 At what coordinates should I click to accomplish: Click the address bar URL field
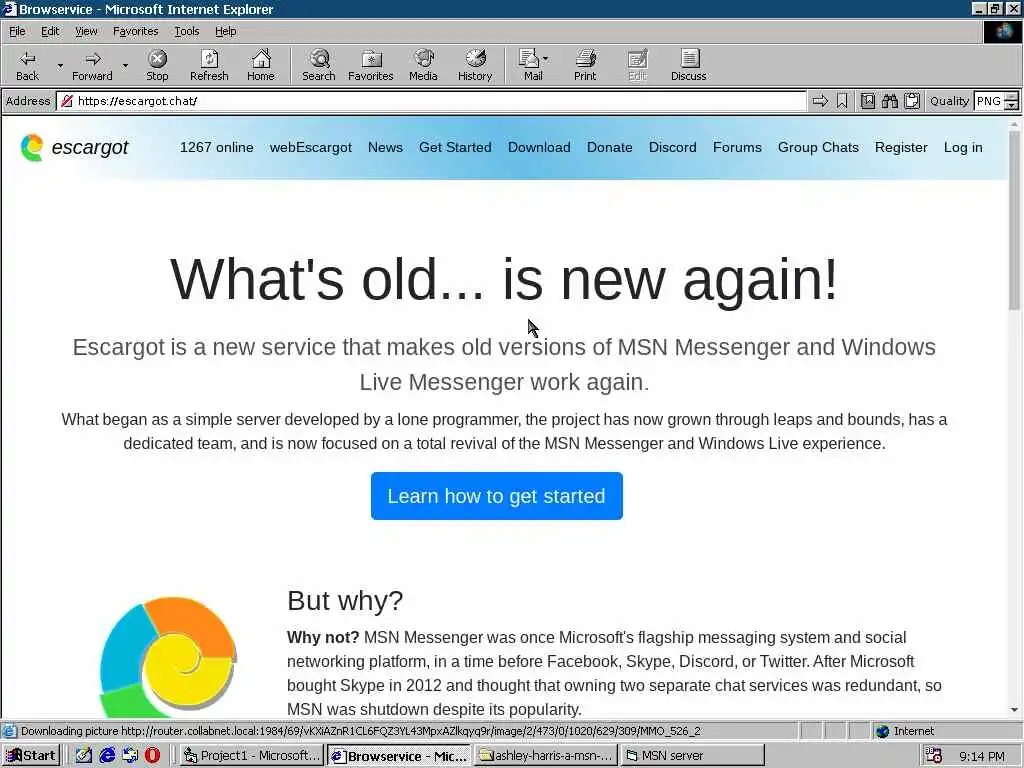pyautogui.click(x=431, y=101)
